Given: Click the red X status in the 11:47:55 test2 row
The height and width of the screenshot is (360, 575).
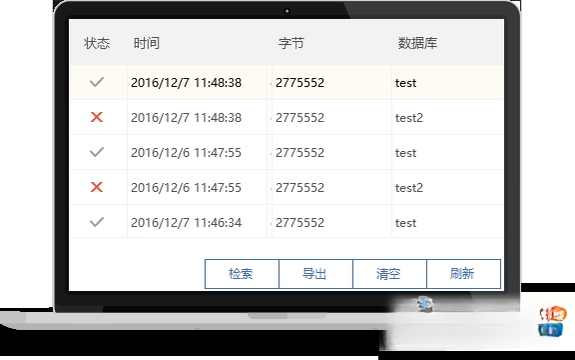Looking at the screenshot, I should click(97, 187).
